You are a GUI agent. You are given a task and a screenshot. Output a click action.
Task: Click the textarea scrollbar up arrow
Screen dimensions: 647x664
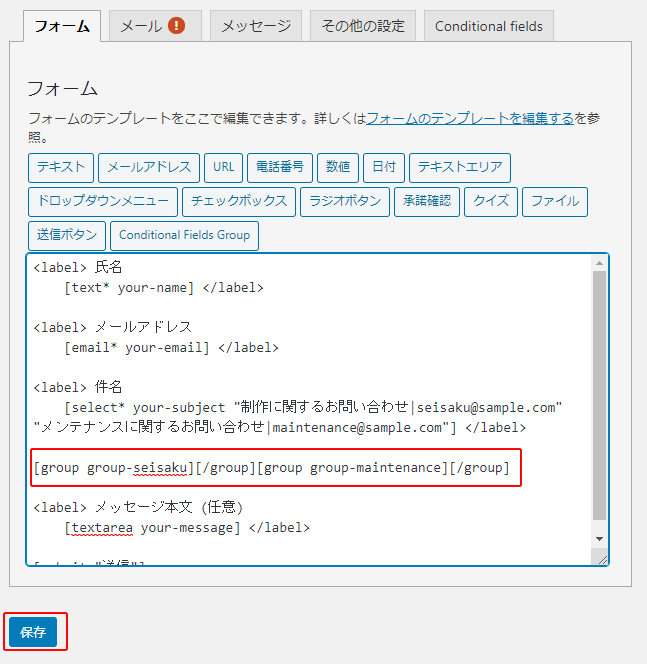pyautogui.click(x=599, y=263)
